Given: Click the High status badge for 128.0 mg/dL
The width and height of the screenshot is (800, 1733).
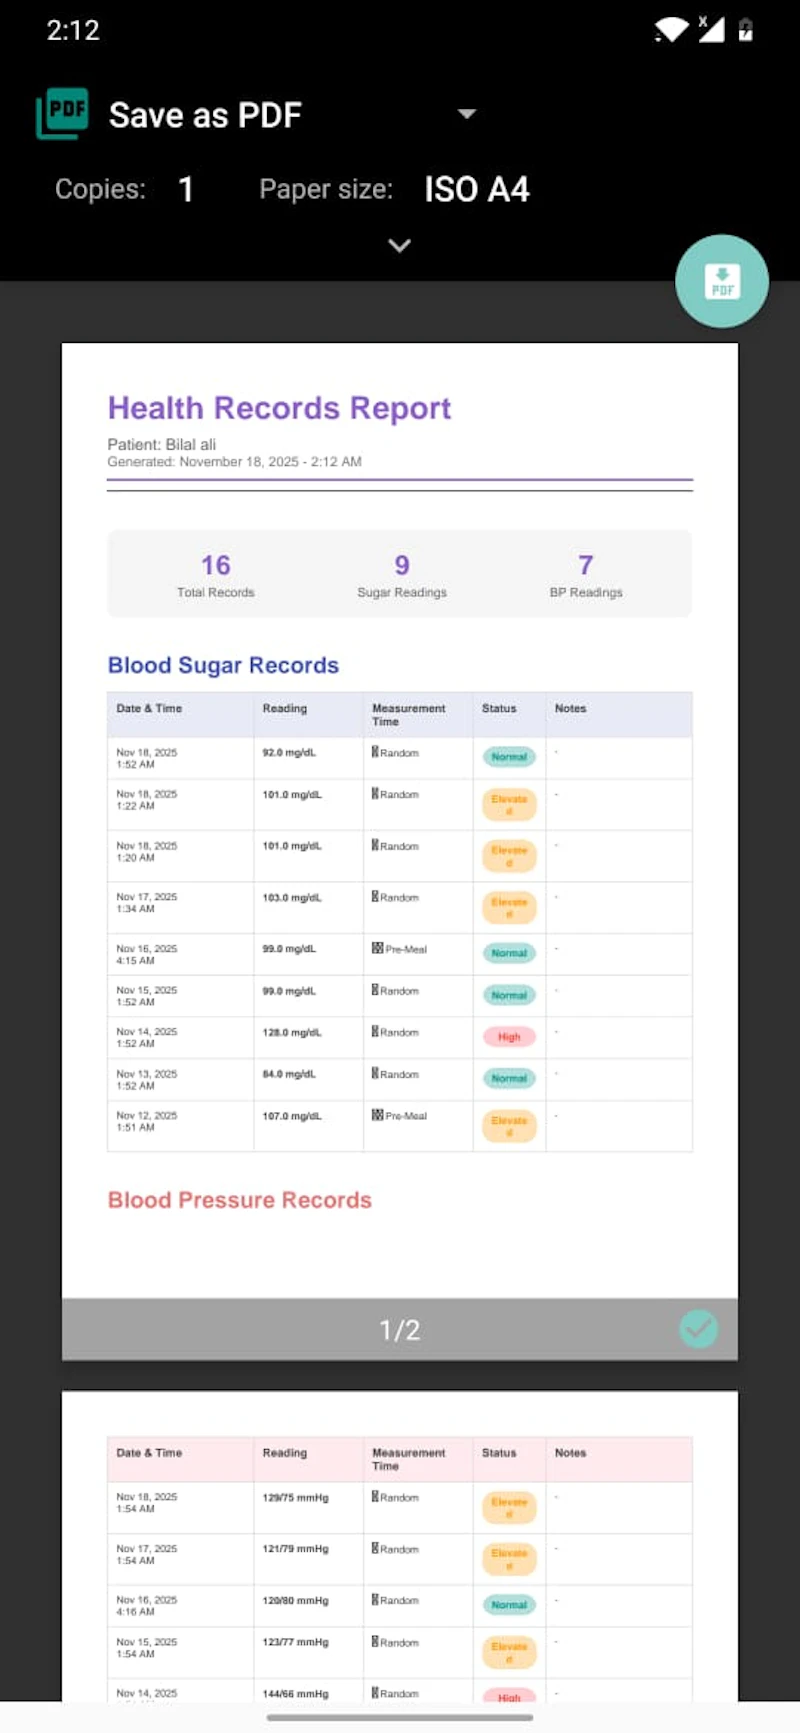Looking at the screenshot, I should click(509, 1037).
